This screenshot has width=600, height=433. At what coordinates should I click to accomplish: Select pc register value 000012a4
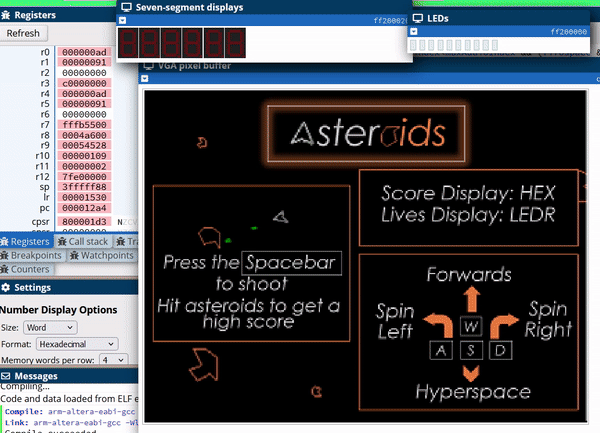[84, 208]
